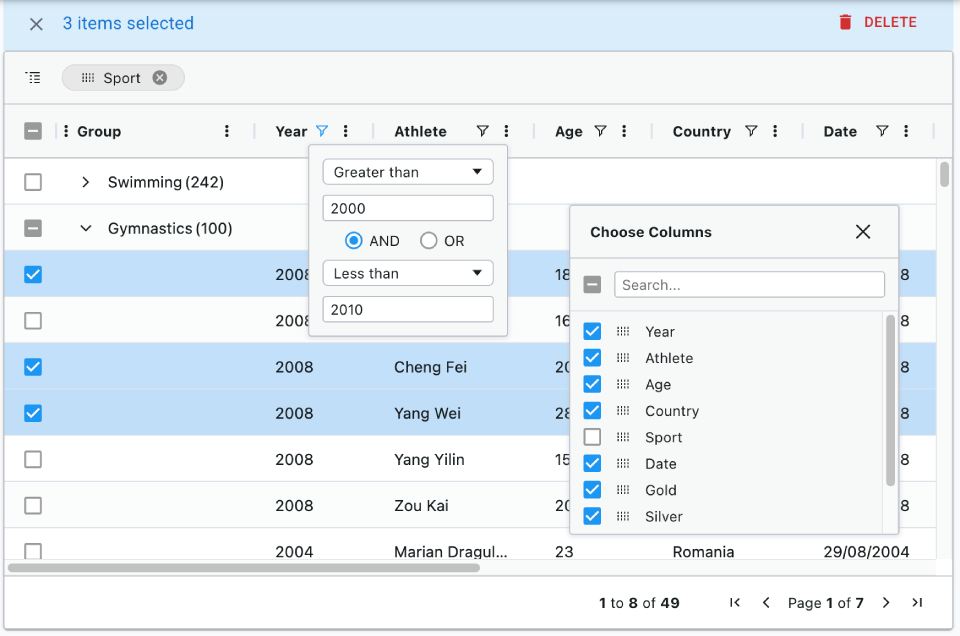The width and height of the screenshot is (960, 636).
Task: Click the column search field
Action: [749, 285]
